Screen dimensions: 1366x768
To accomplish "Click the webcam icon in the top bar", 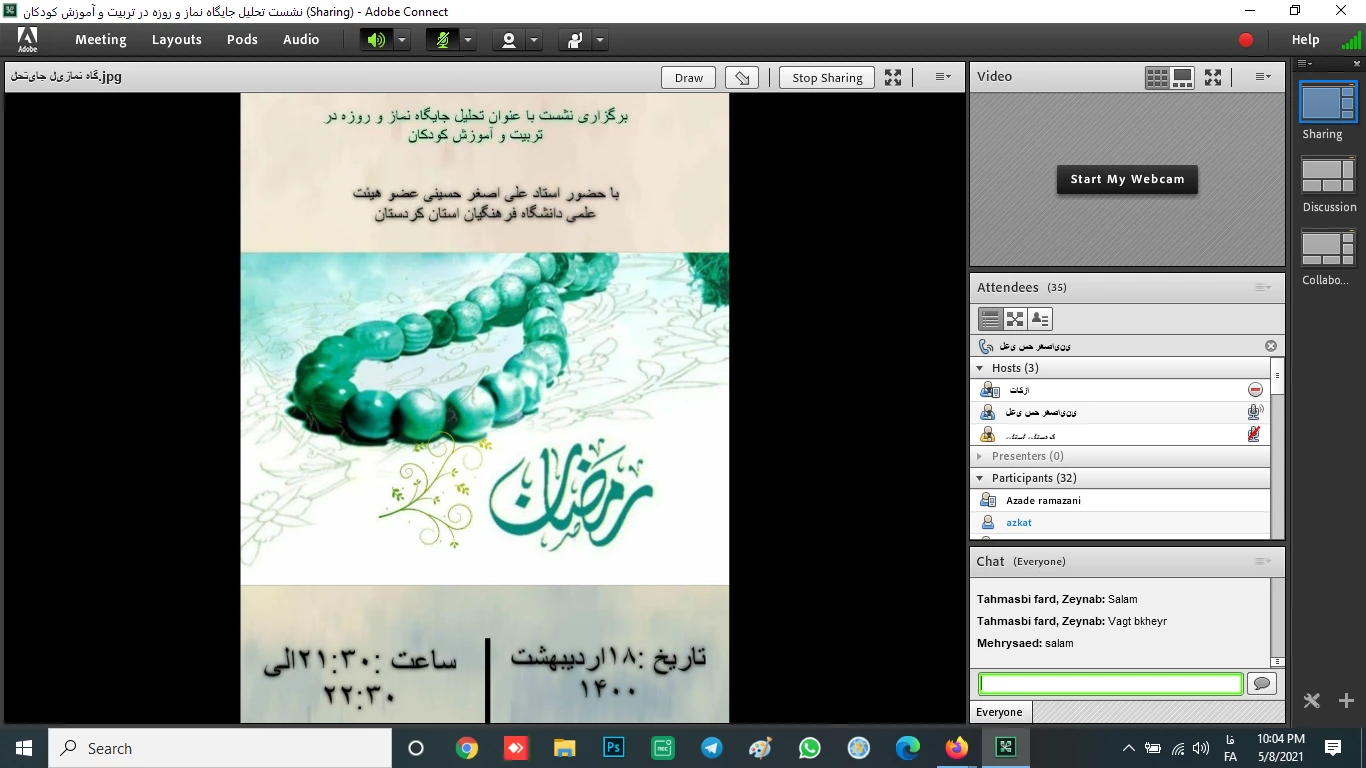I will tap(509, 40).
